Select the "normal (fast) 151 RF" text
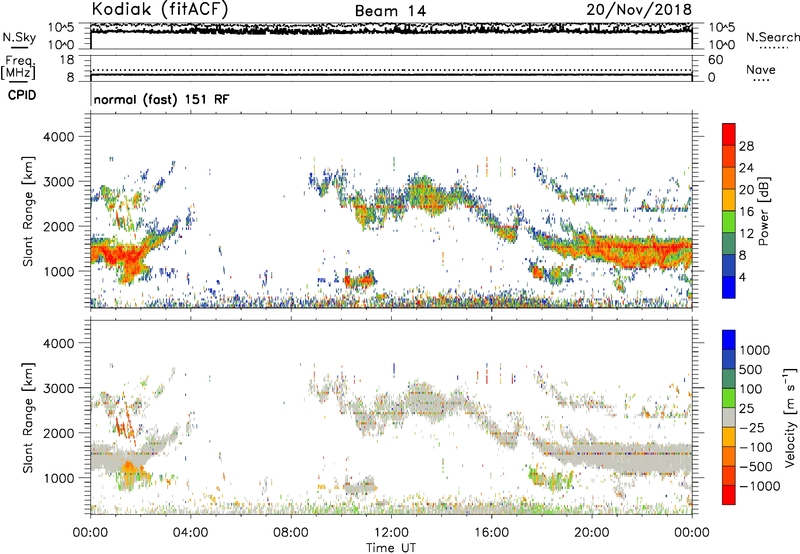800x554 pixels. [x=162, y=99]
